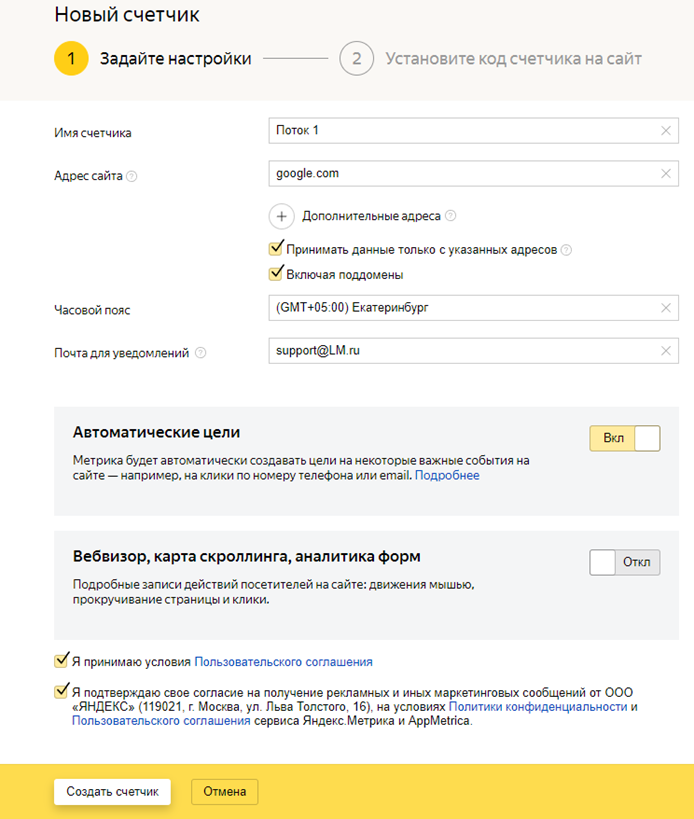Toggle off Автоматические цели switch
Screen dimensions: 694x819
625,439
